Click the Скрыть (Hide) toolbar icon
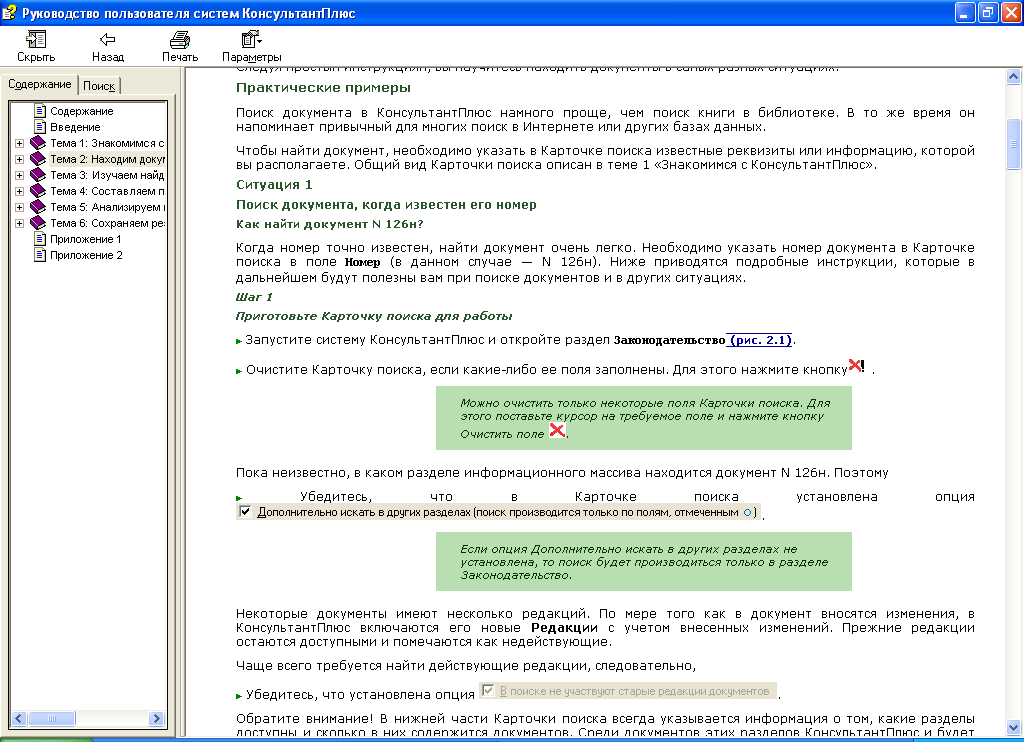The image size is (1024, 742). pyautogui.click(x=36, y=39)
